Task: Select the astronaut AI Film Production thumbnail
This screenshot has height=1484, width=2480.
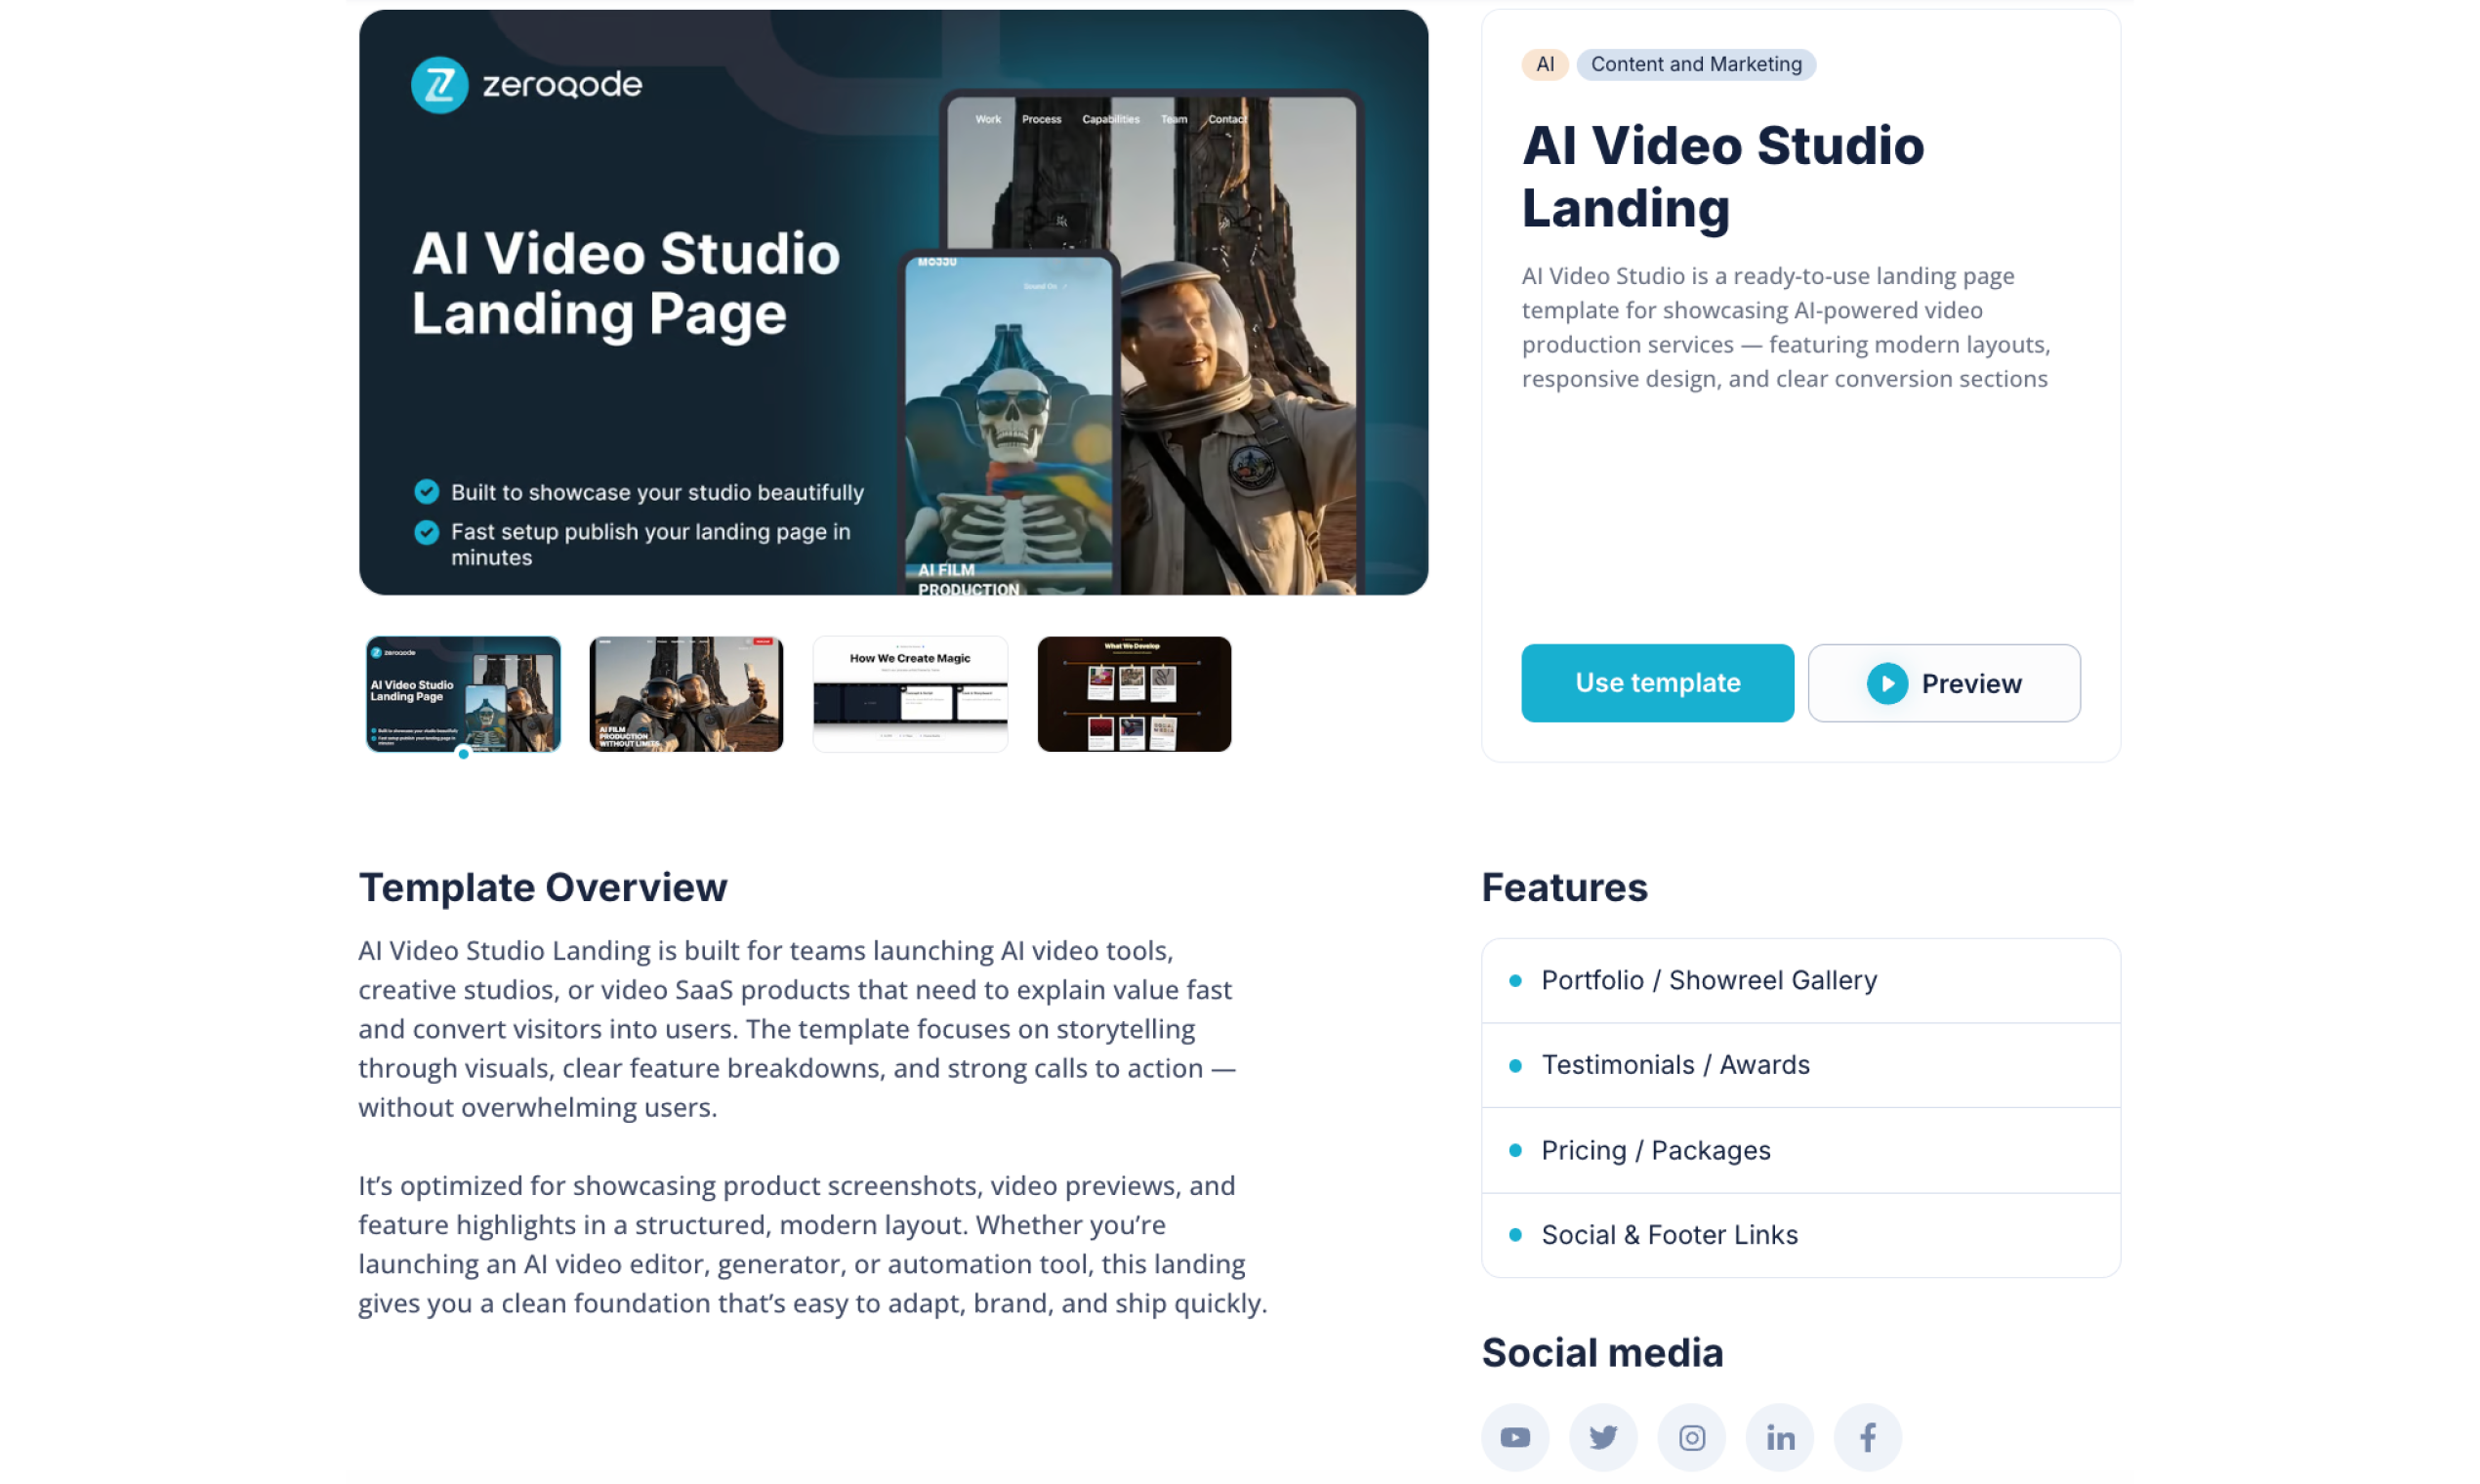Action: pyautogui.click(x=686, y=694)
